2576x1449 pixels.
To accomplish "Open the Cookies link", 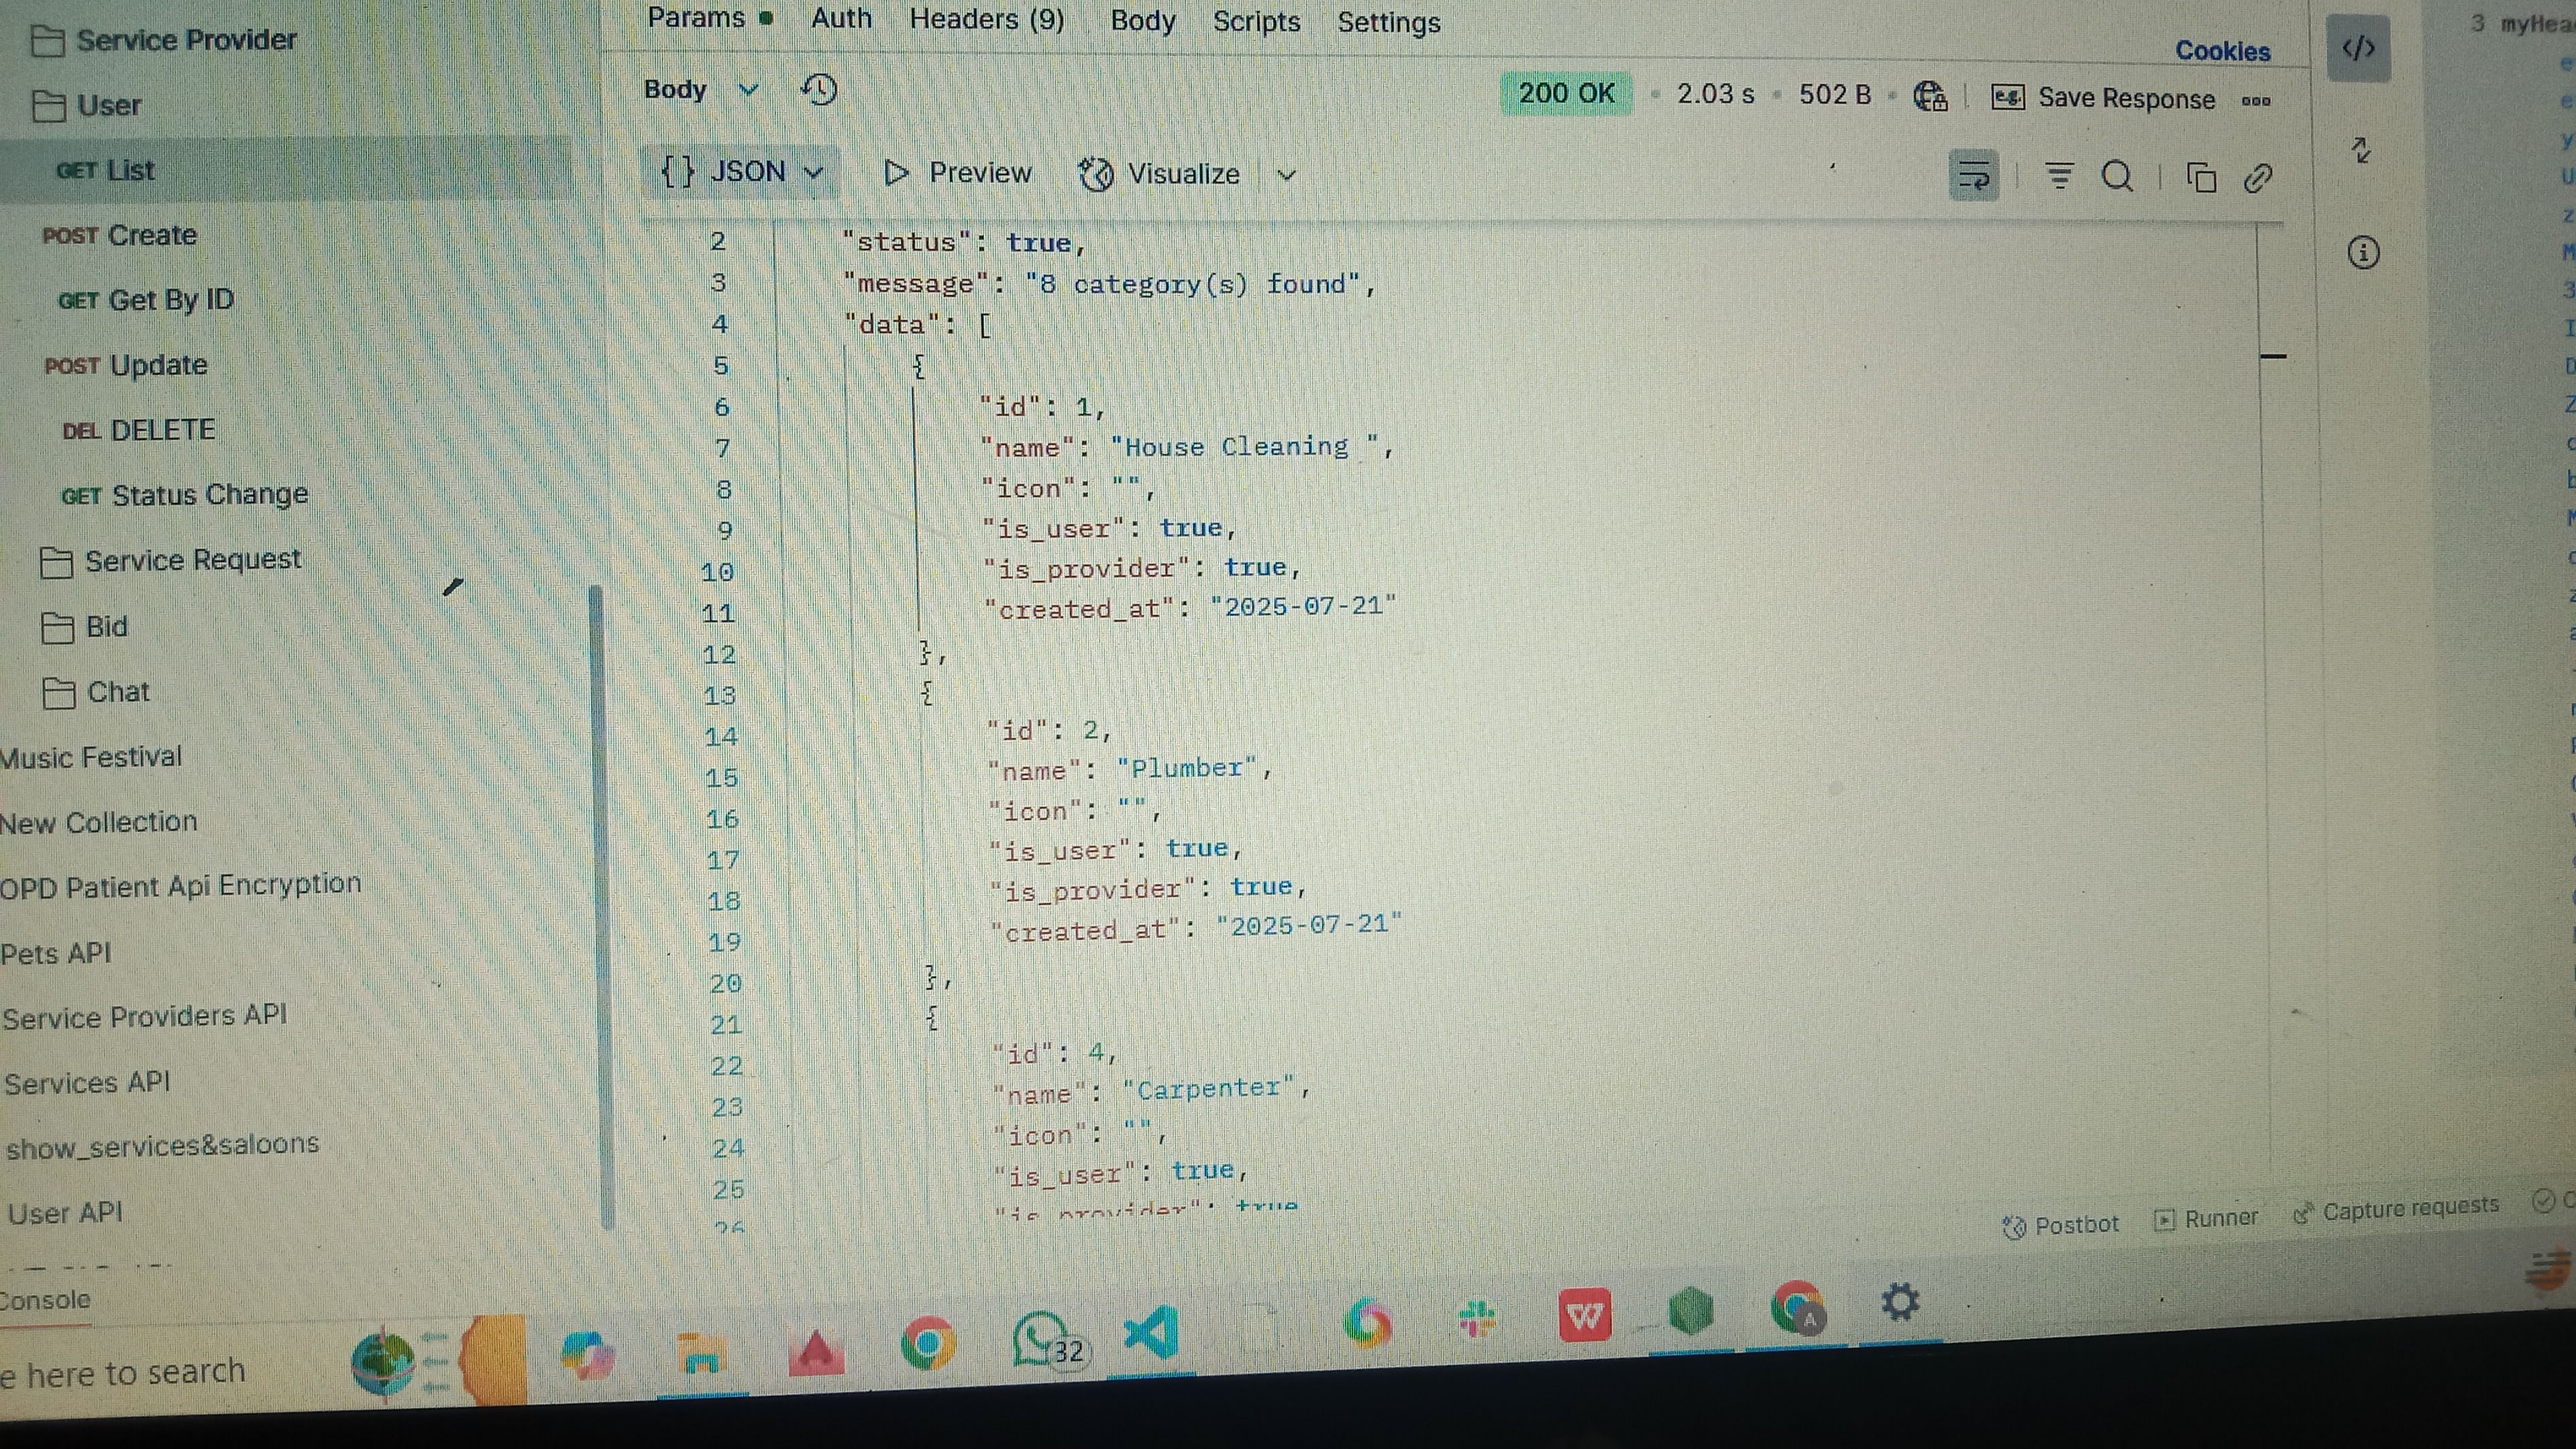I will tap(2222, 51).
